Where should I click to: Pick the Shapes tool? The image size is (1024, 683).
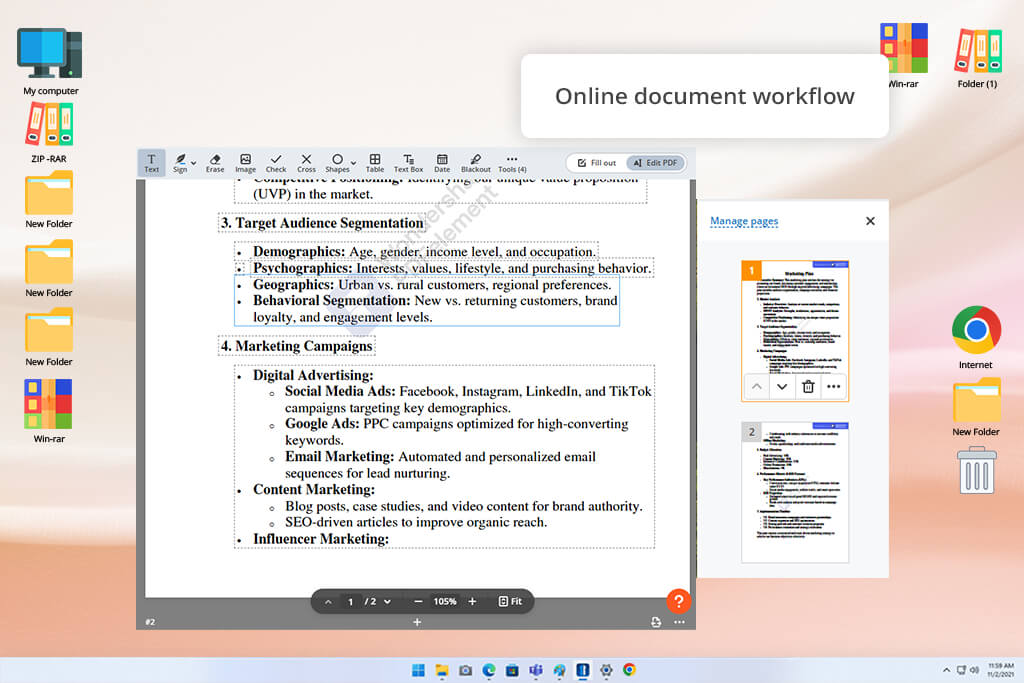point(337,163)
